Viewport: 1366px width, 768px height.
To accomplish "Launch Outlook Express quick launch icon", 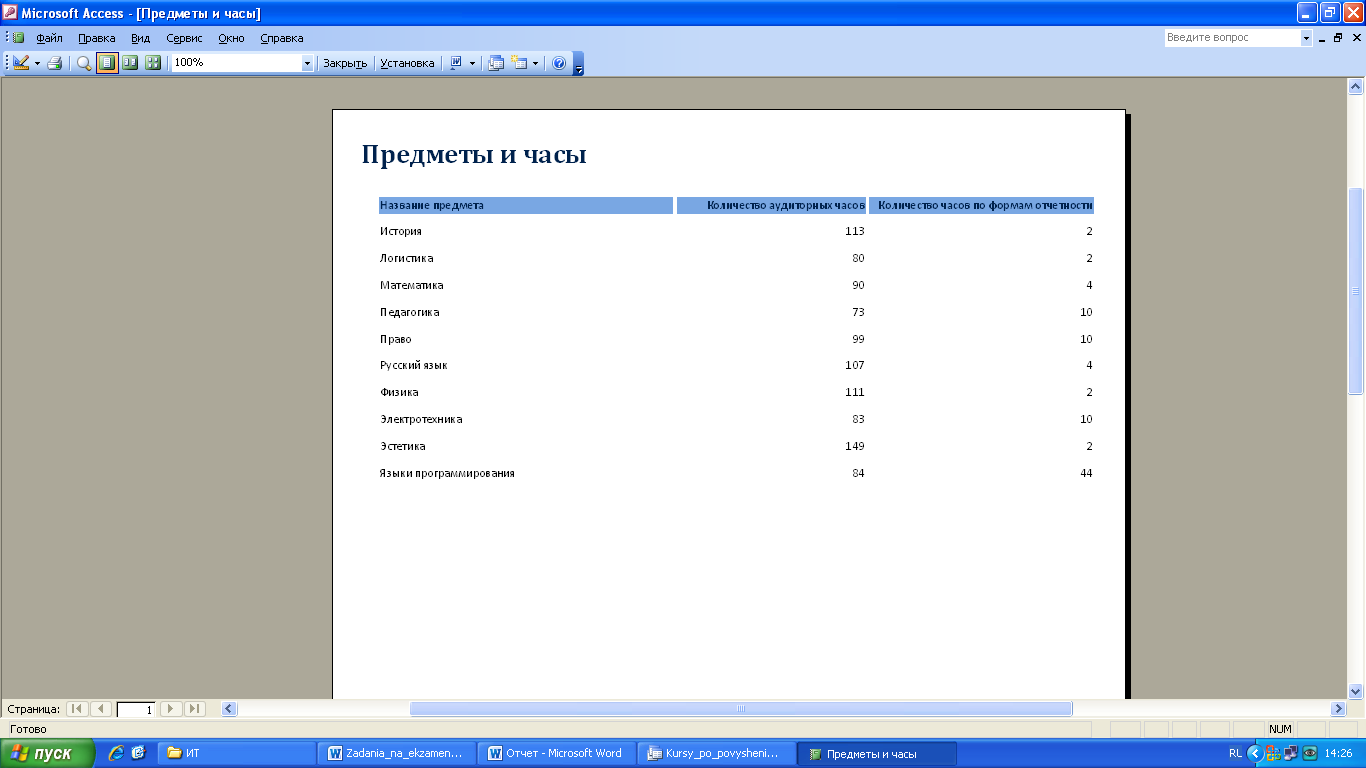I will coord(138,753).
